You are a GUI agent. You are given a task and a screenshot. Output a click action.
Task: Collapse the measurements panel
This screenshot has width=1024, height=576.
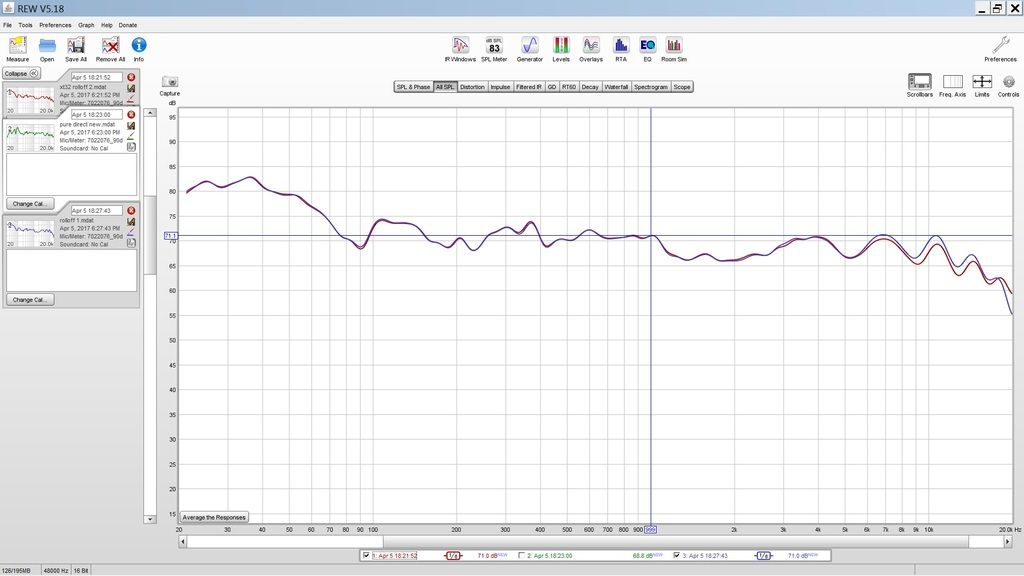pos(22,73)
